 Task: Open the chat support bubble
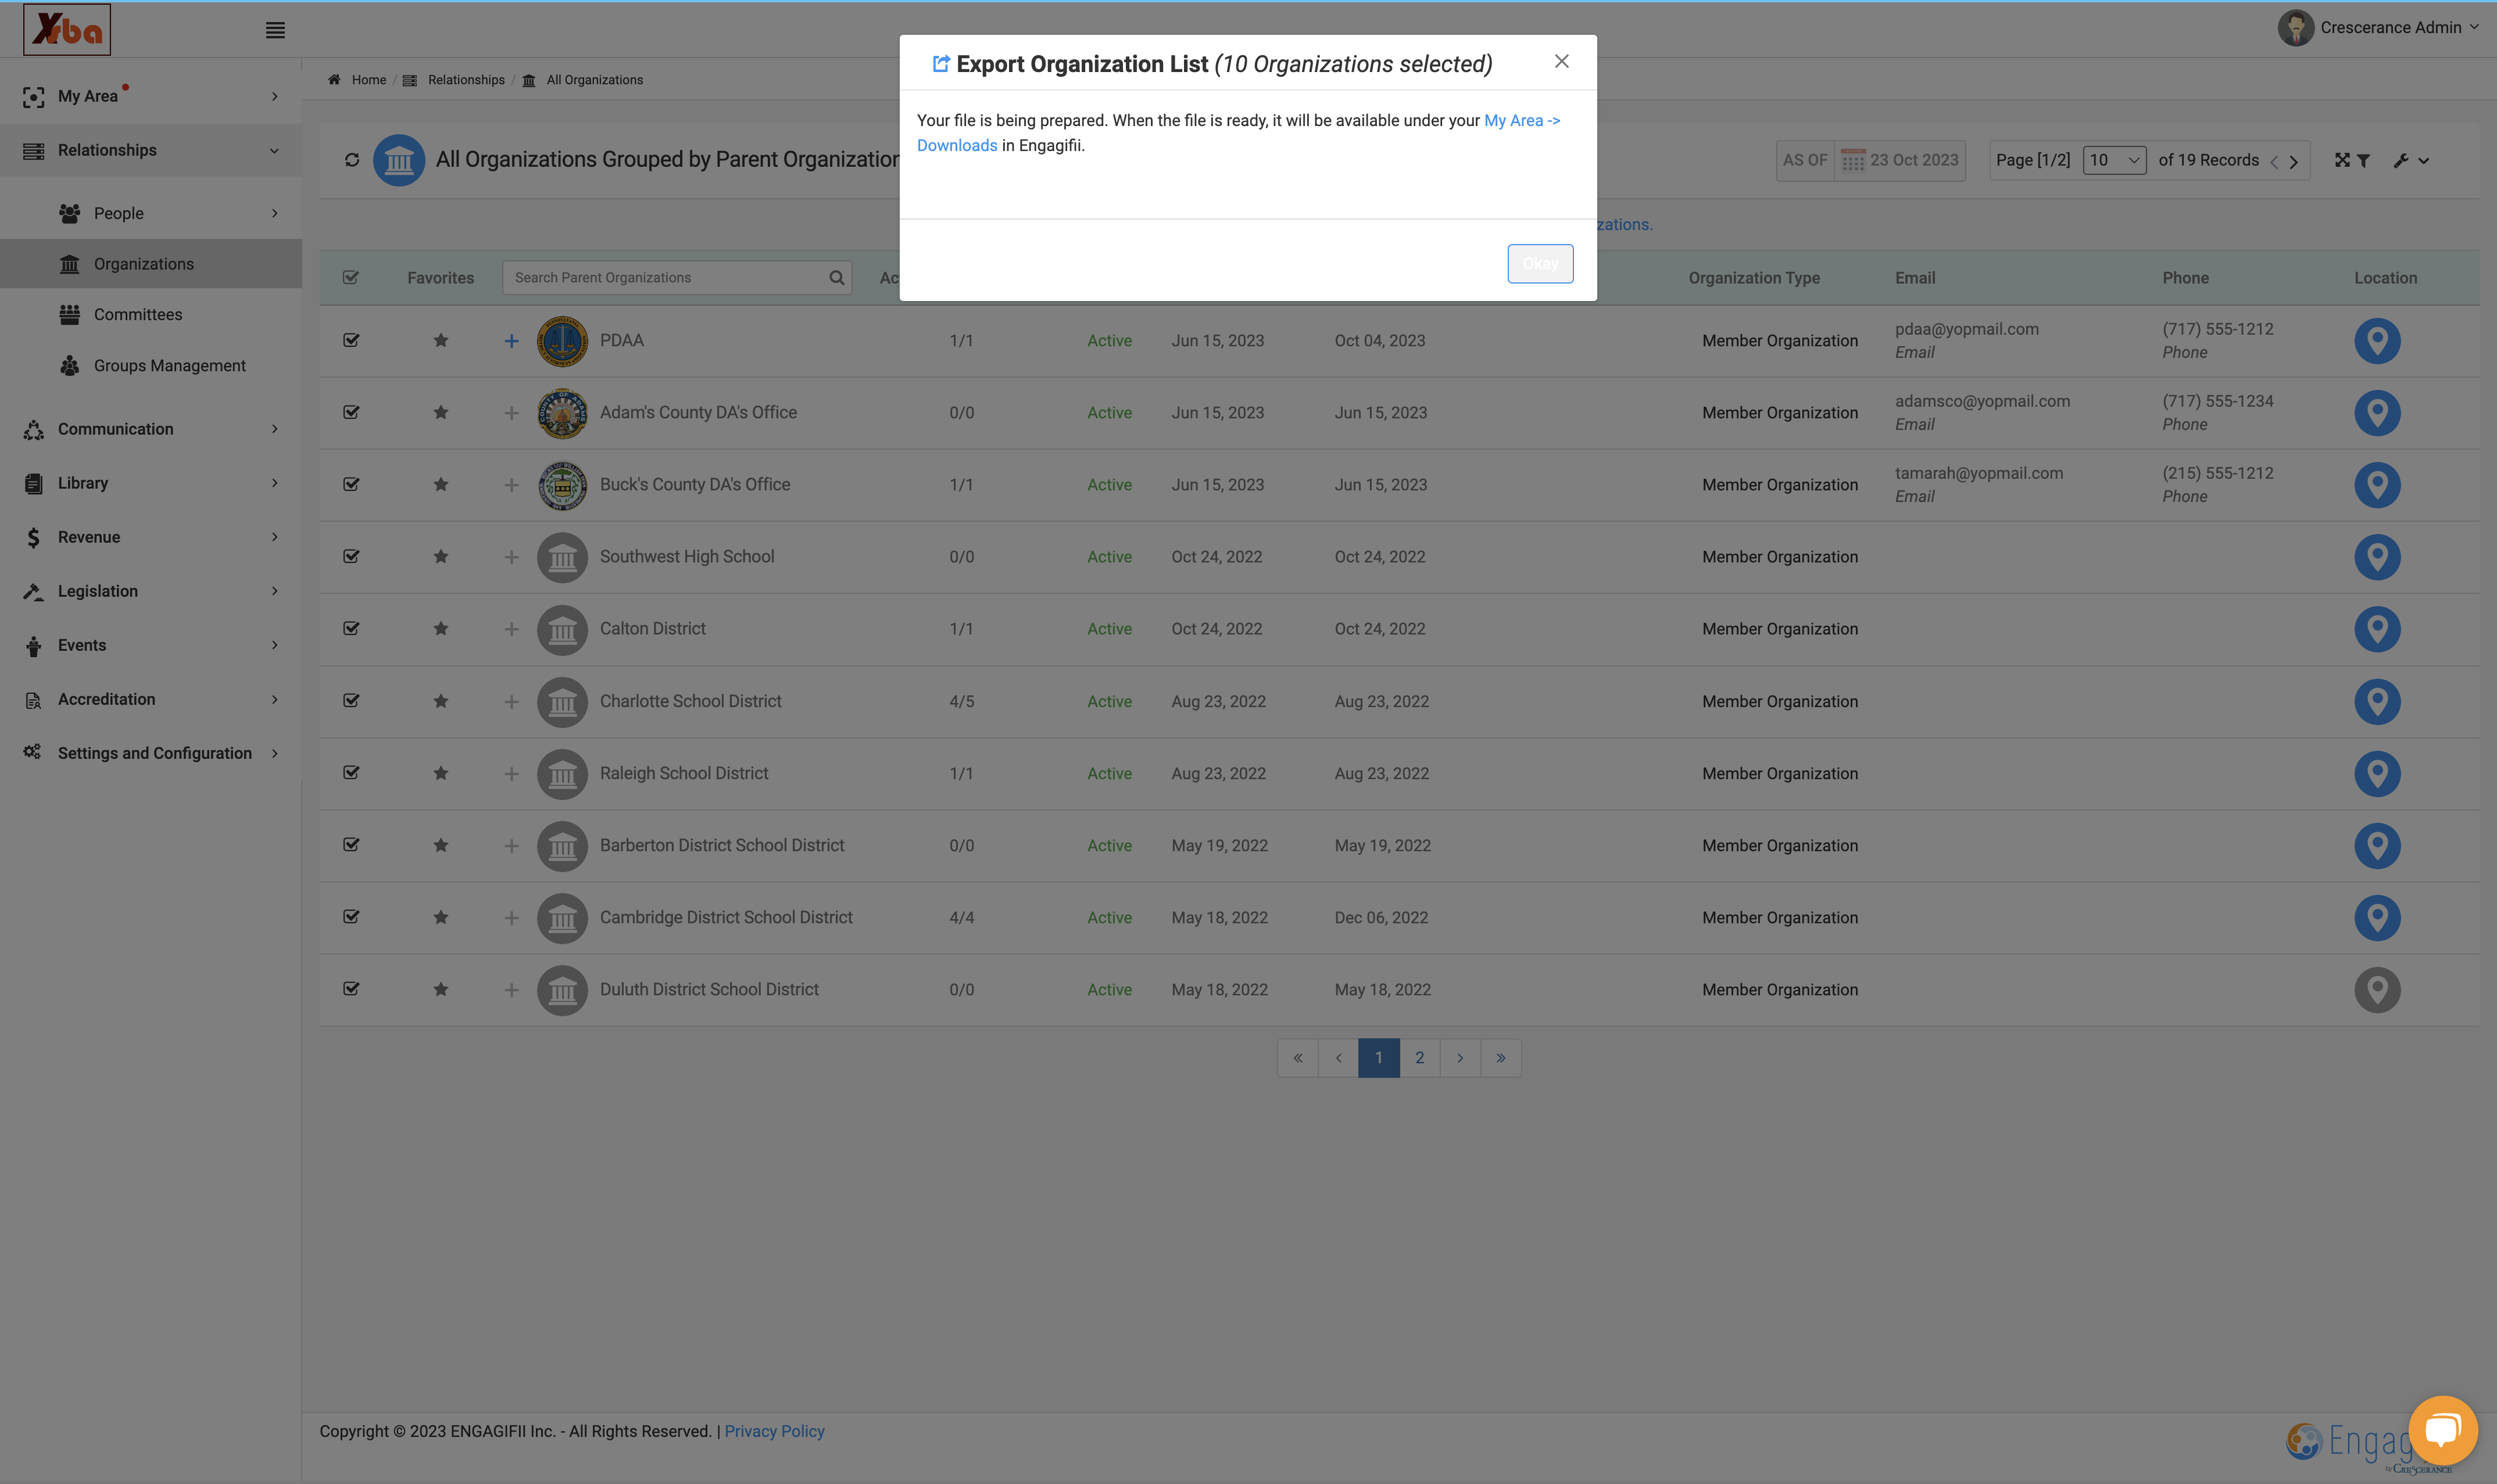tap(2443, 1429)
